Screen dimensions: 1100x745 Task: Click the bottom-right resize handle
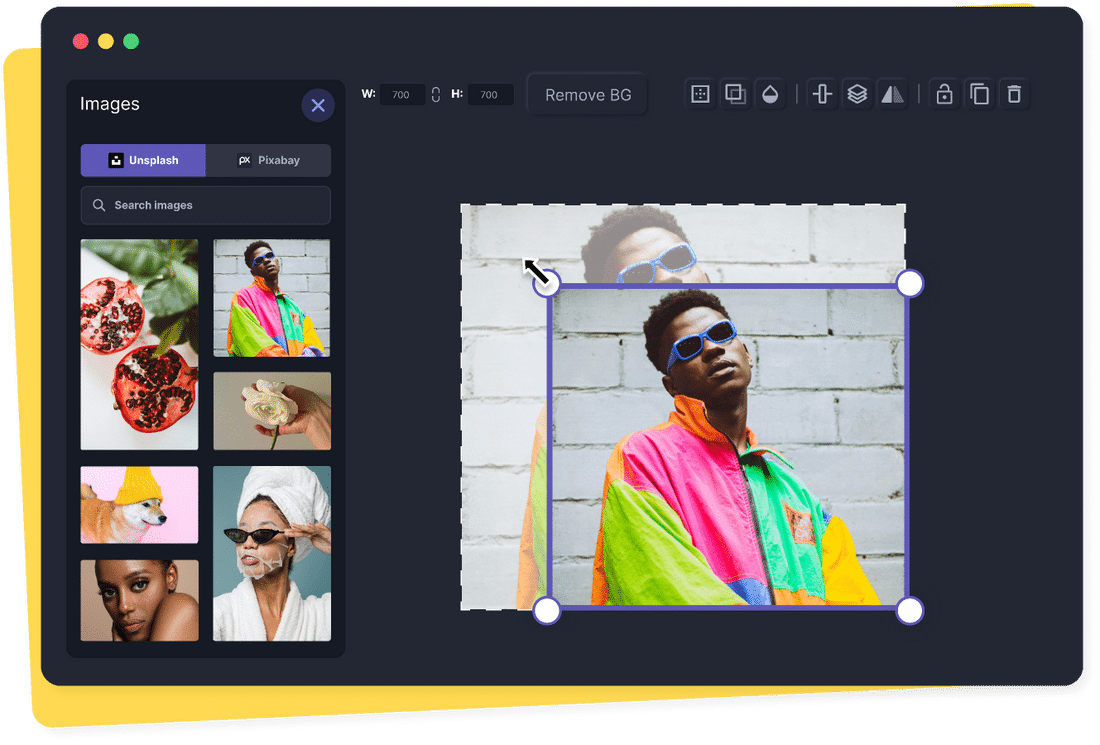pos(909,609)
